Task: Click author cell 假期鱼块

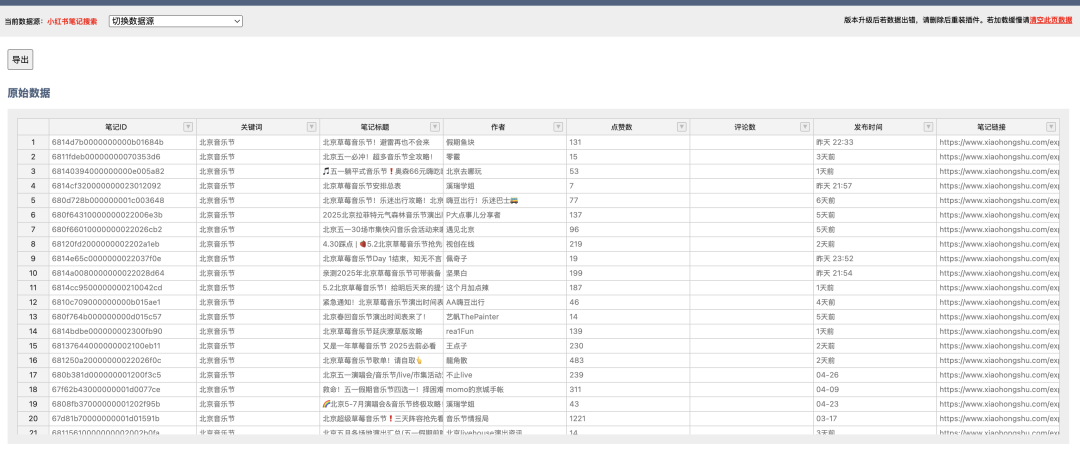Action: click(x=505, y=142)
